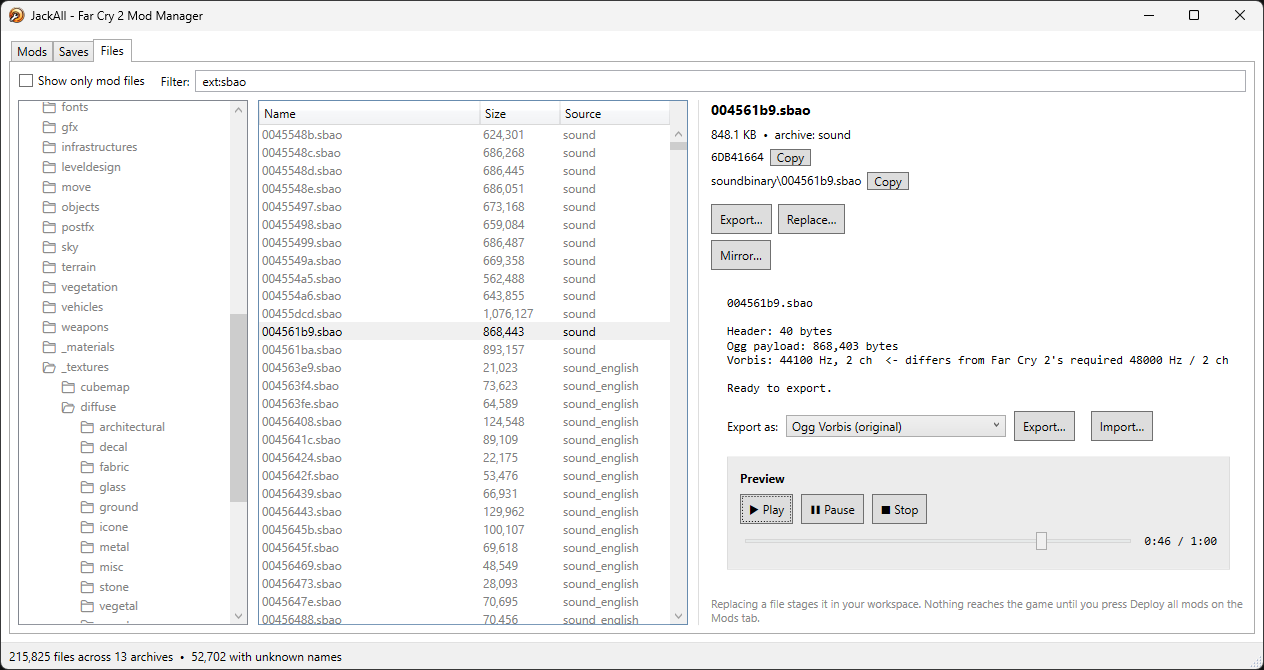Screen dimensions: 1264x670
Task: Select the postfx folder icon
Action: point(49,227)
